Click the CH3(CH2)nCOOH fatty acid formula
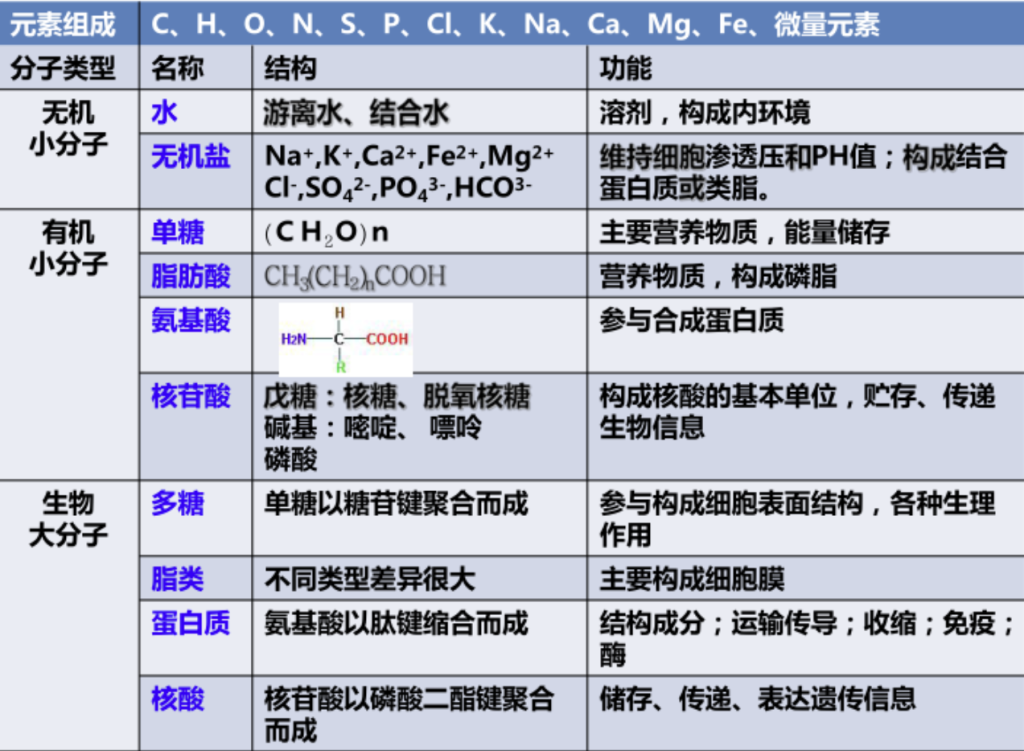 355,277
